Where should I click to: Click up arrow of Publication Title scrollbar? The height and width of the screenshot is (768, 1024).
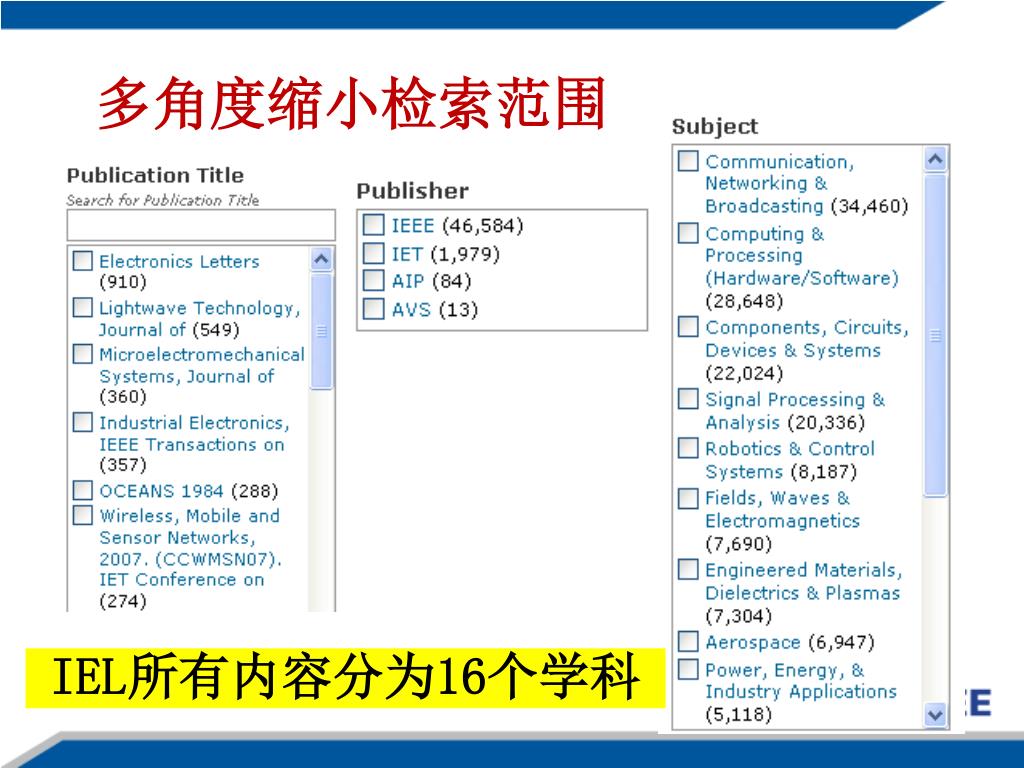tap(321, 260)
